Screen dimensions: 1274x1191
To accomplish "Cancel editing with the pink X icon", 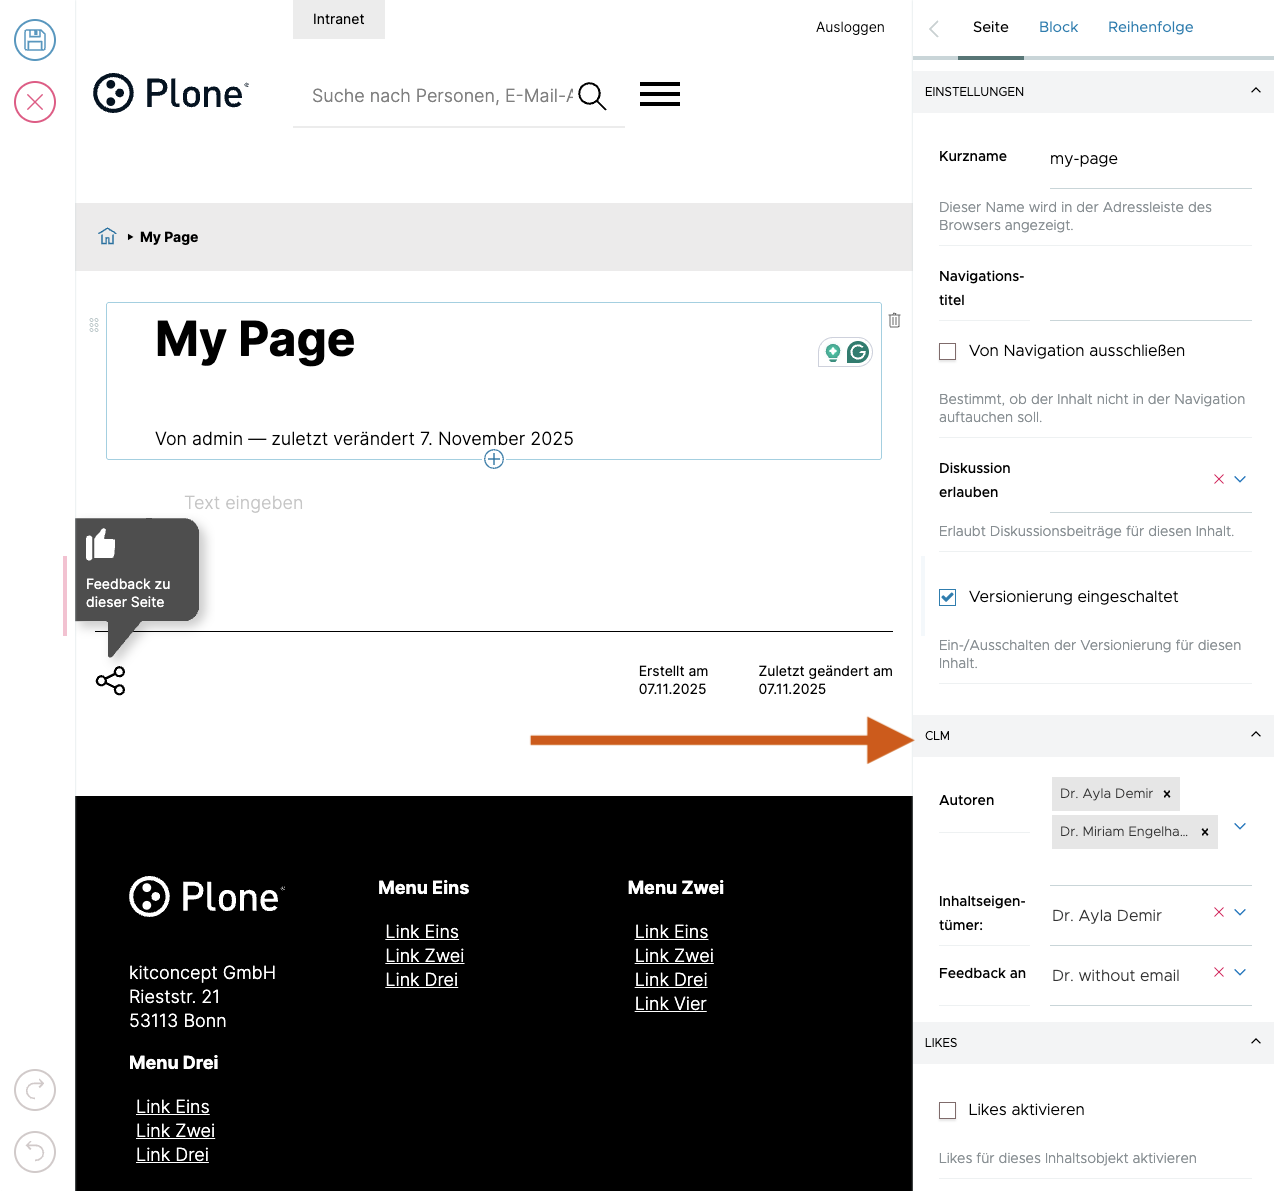I will click(35, 102).
